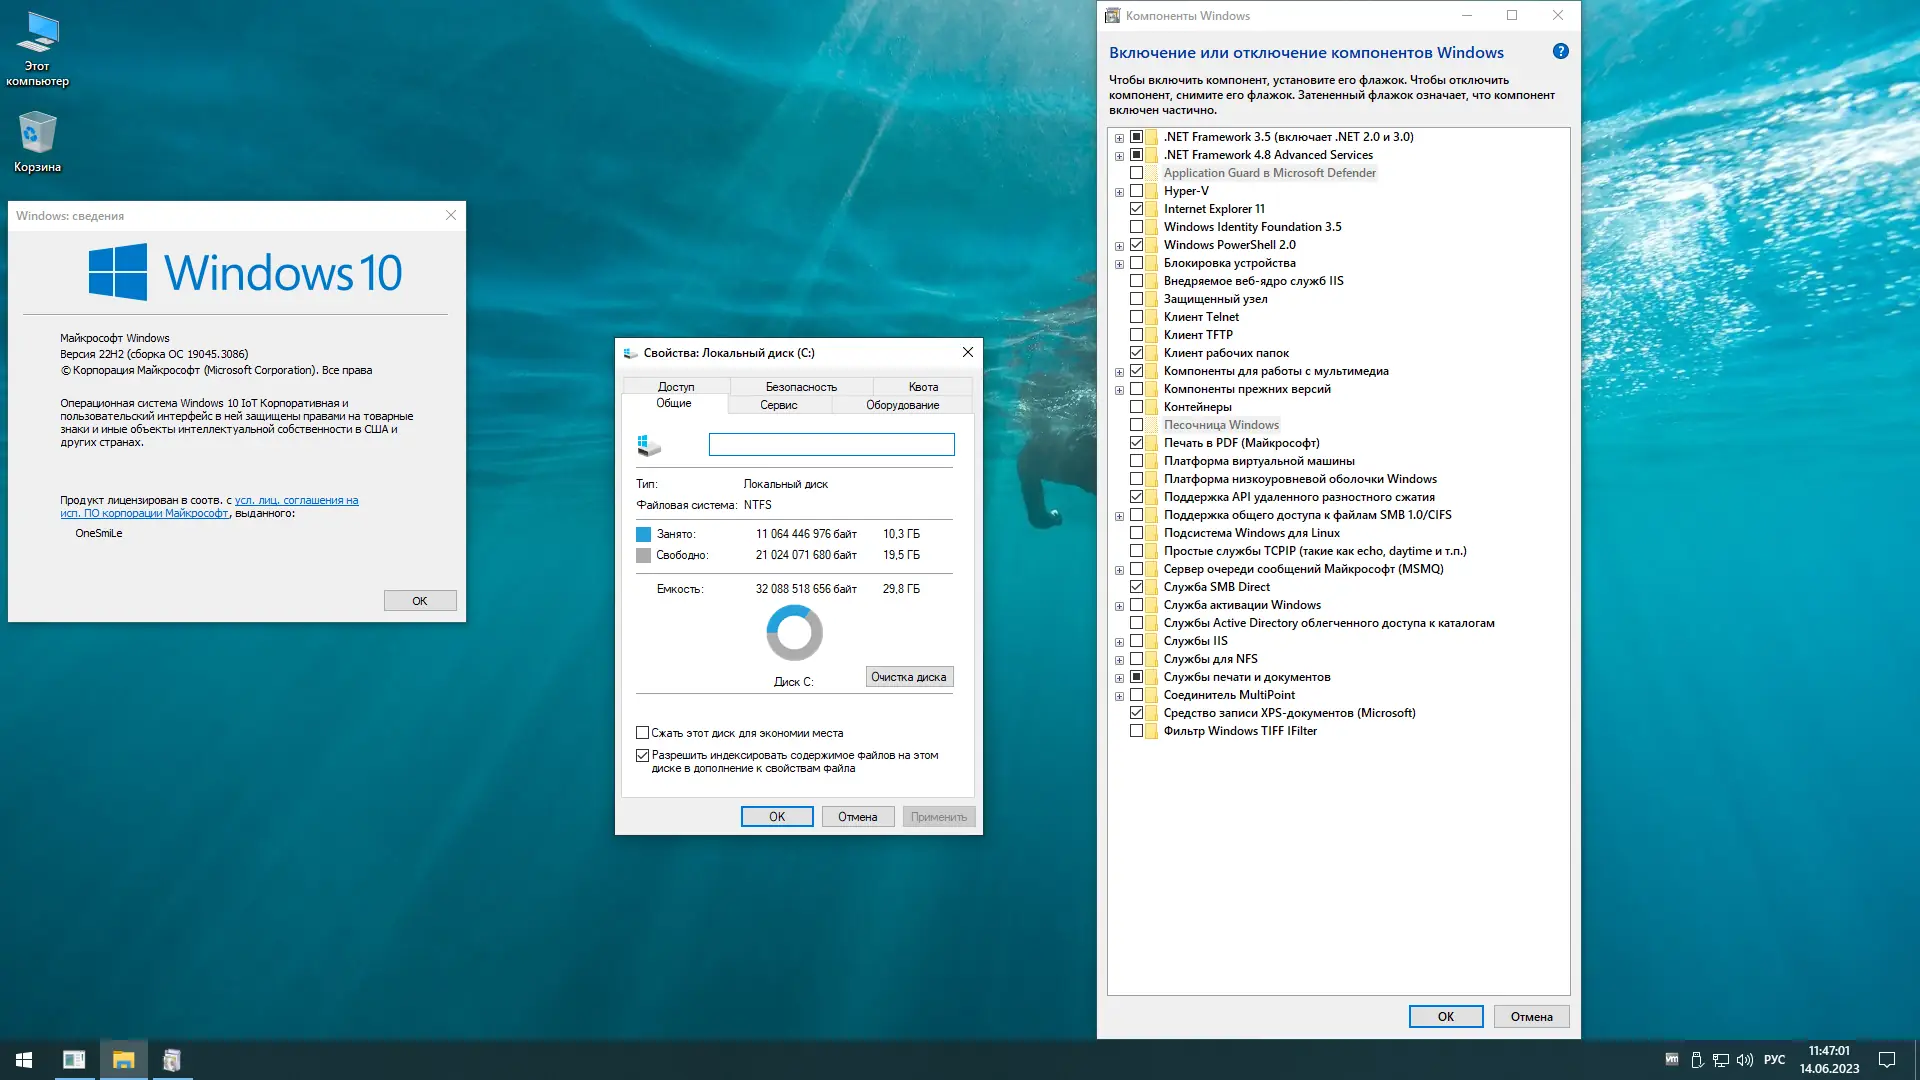Enable the Telnet client checkbox
1920x1080 pixels.
(1136, 317)
